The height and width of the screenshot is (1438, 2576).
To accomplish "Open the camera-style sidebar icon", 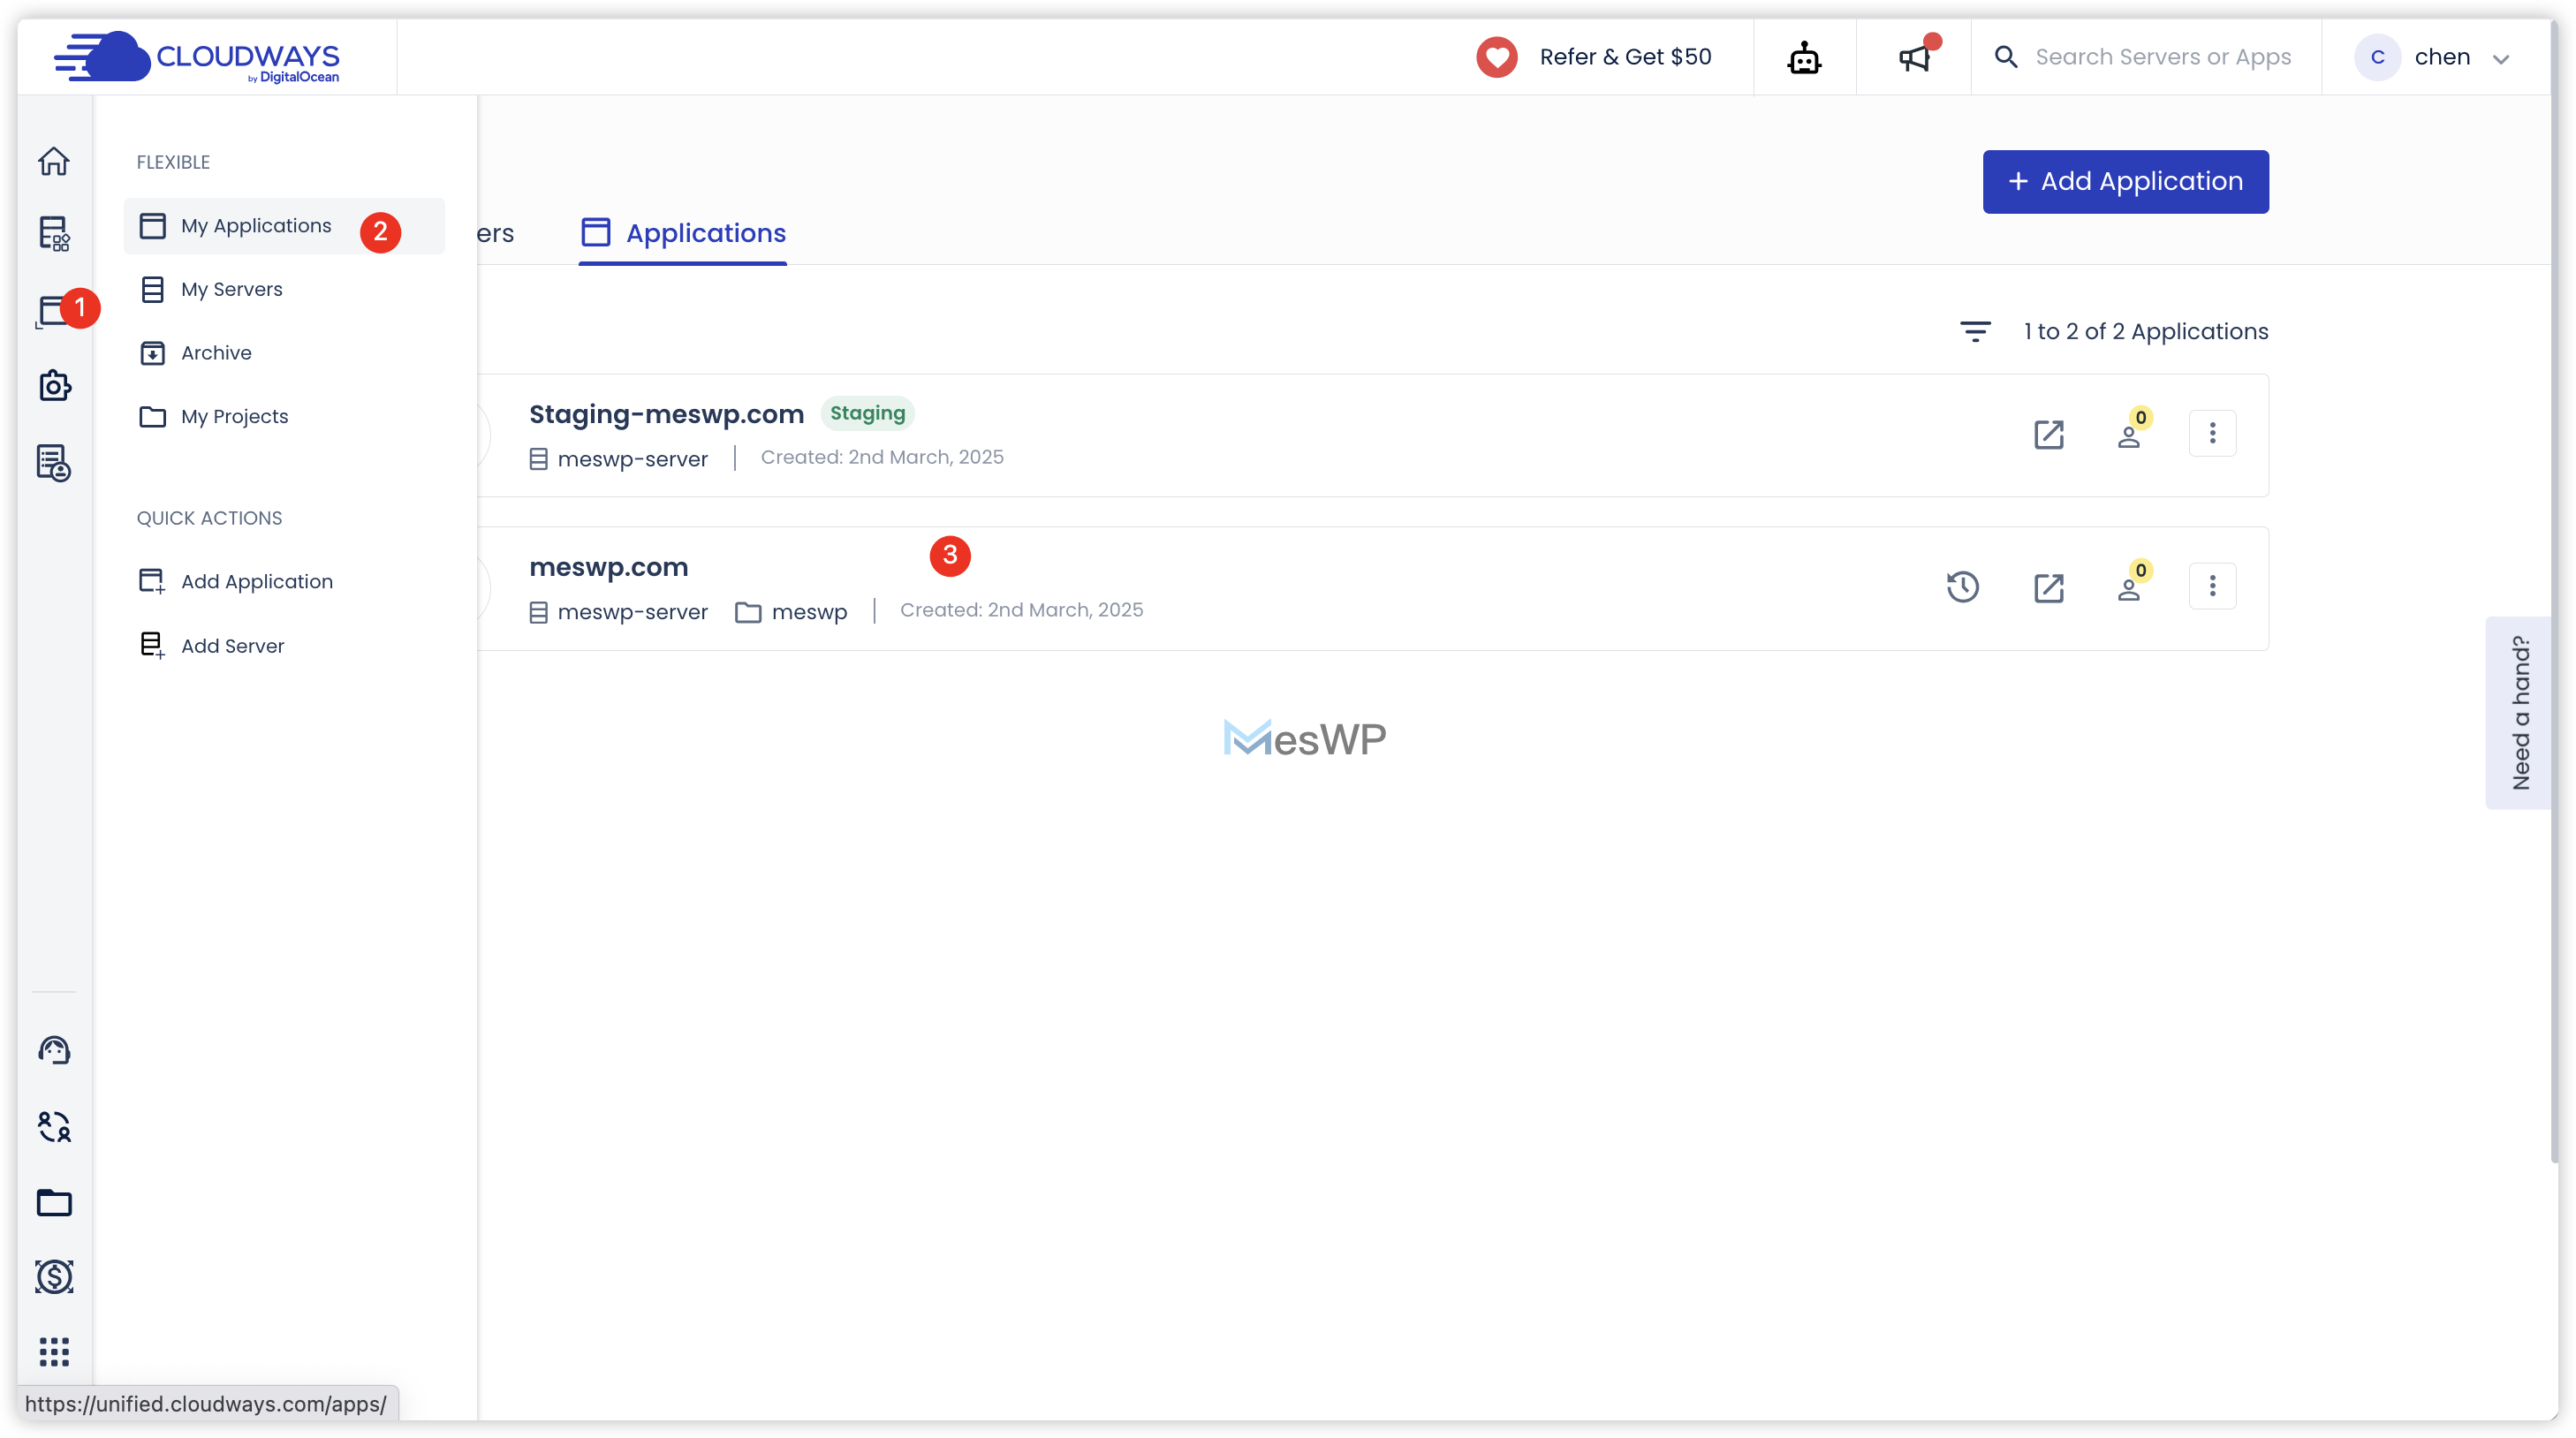I will (x=54, y=385).
